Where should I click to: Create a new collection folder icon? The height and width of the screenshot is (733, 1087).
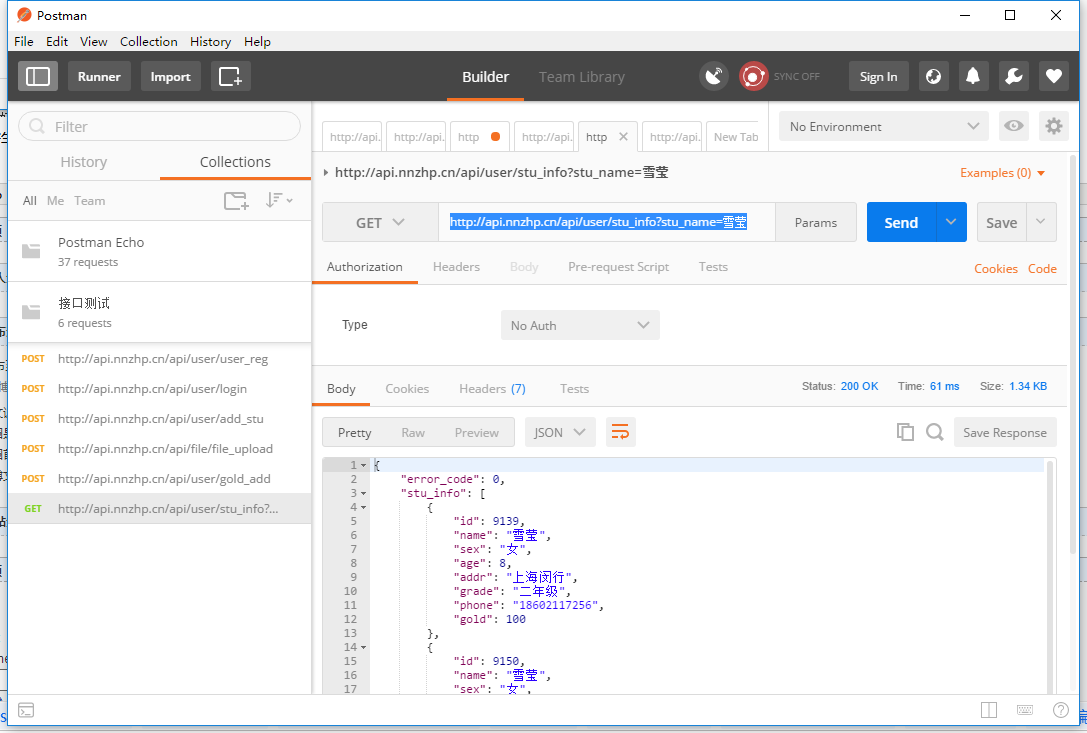coord(236,201)
